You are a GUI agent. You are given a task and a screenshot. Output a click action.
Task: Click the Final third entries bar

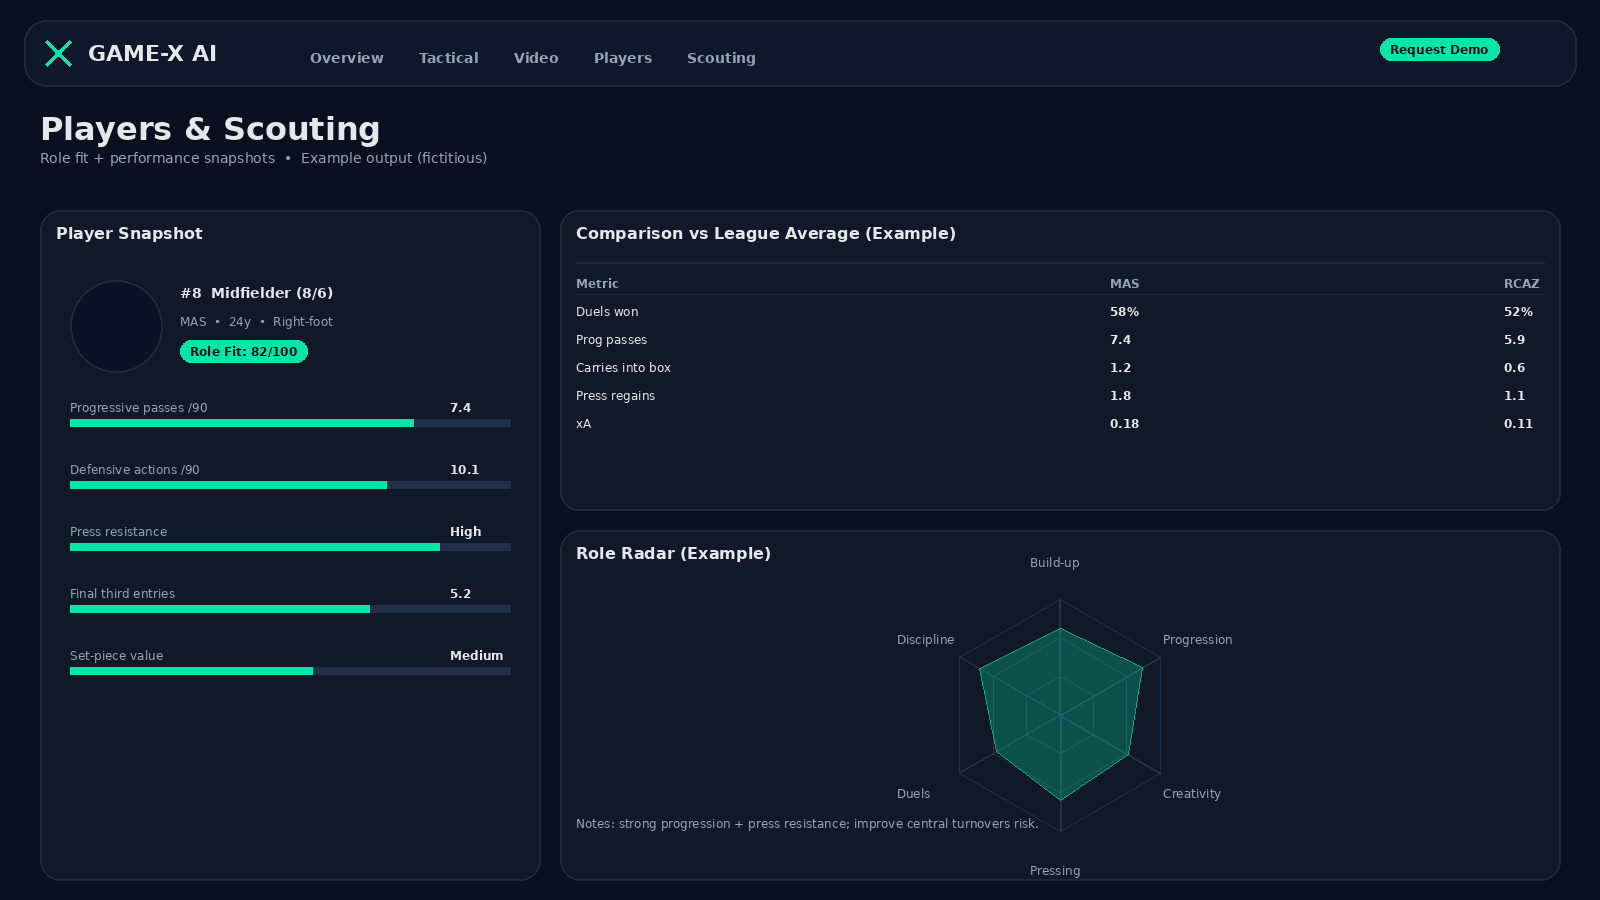pyautogui.click(x=290, y=609)
